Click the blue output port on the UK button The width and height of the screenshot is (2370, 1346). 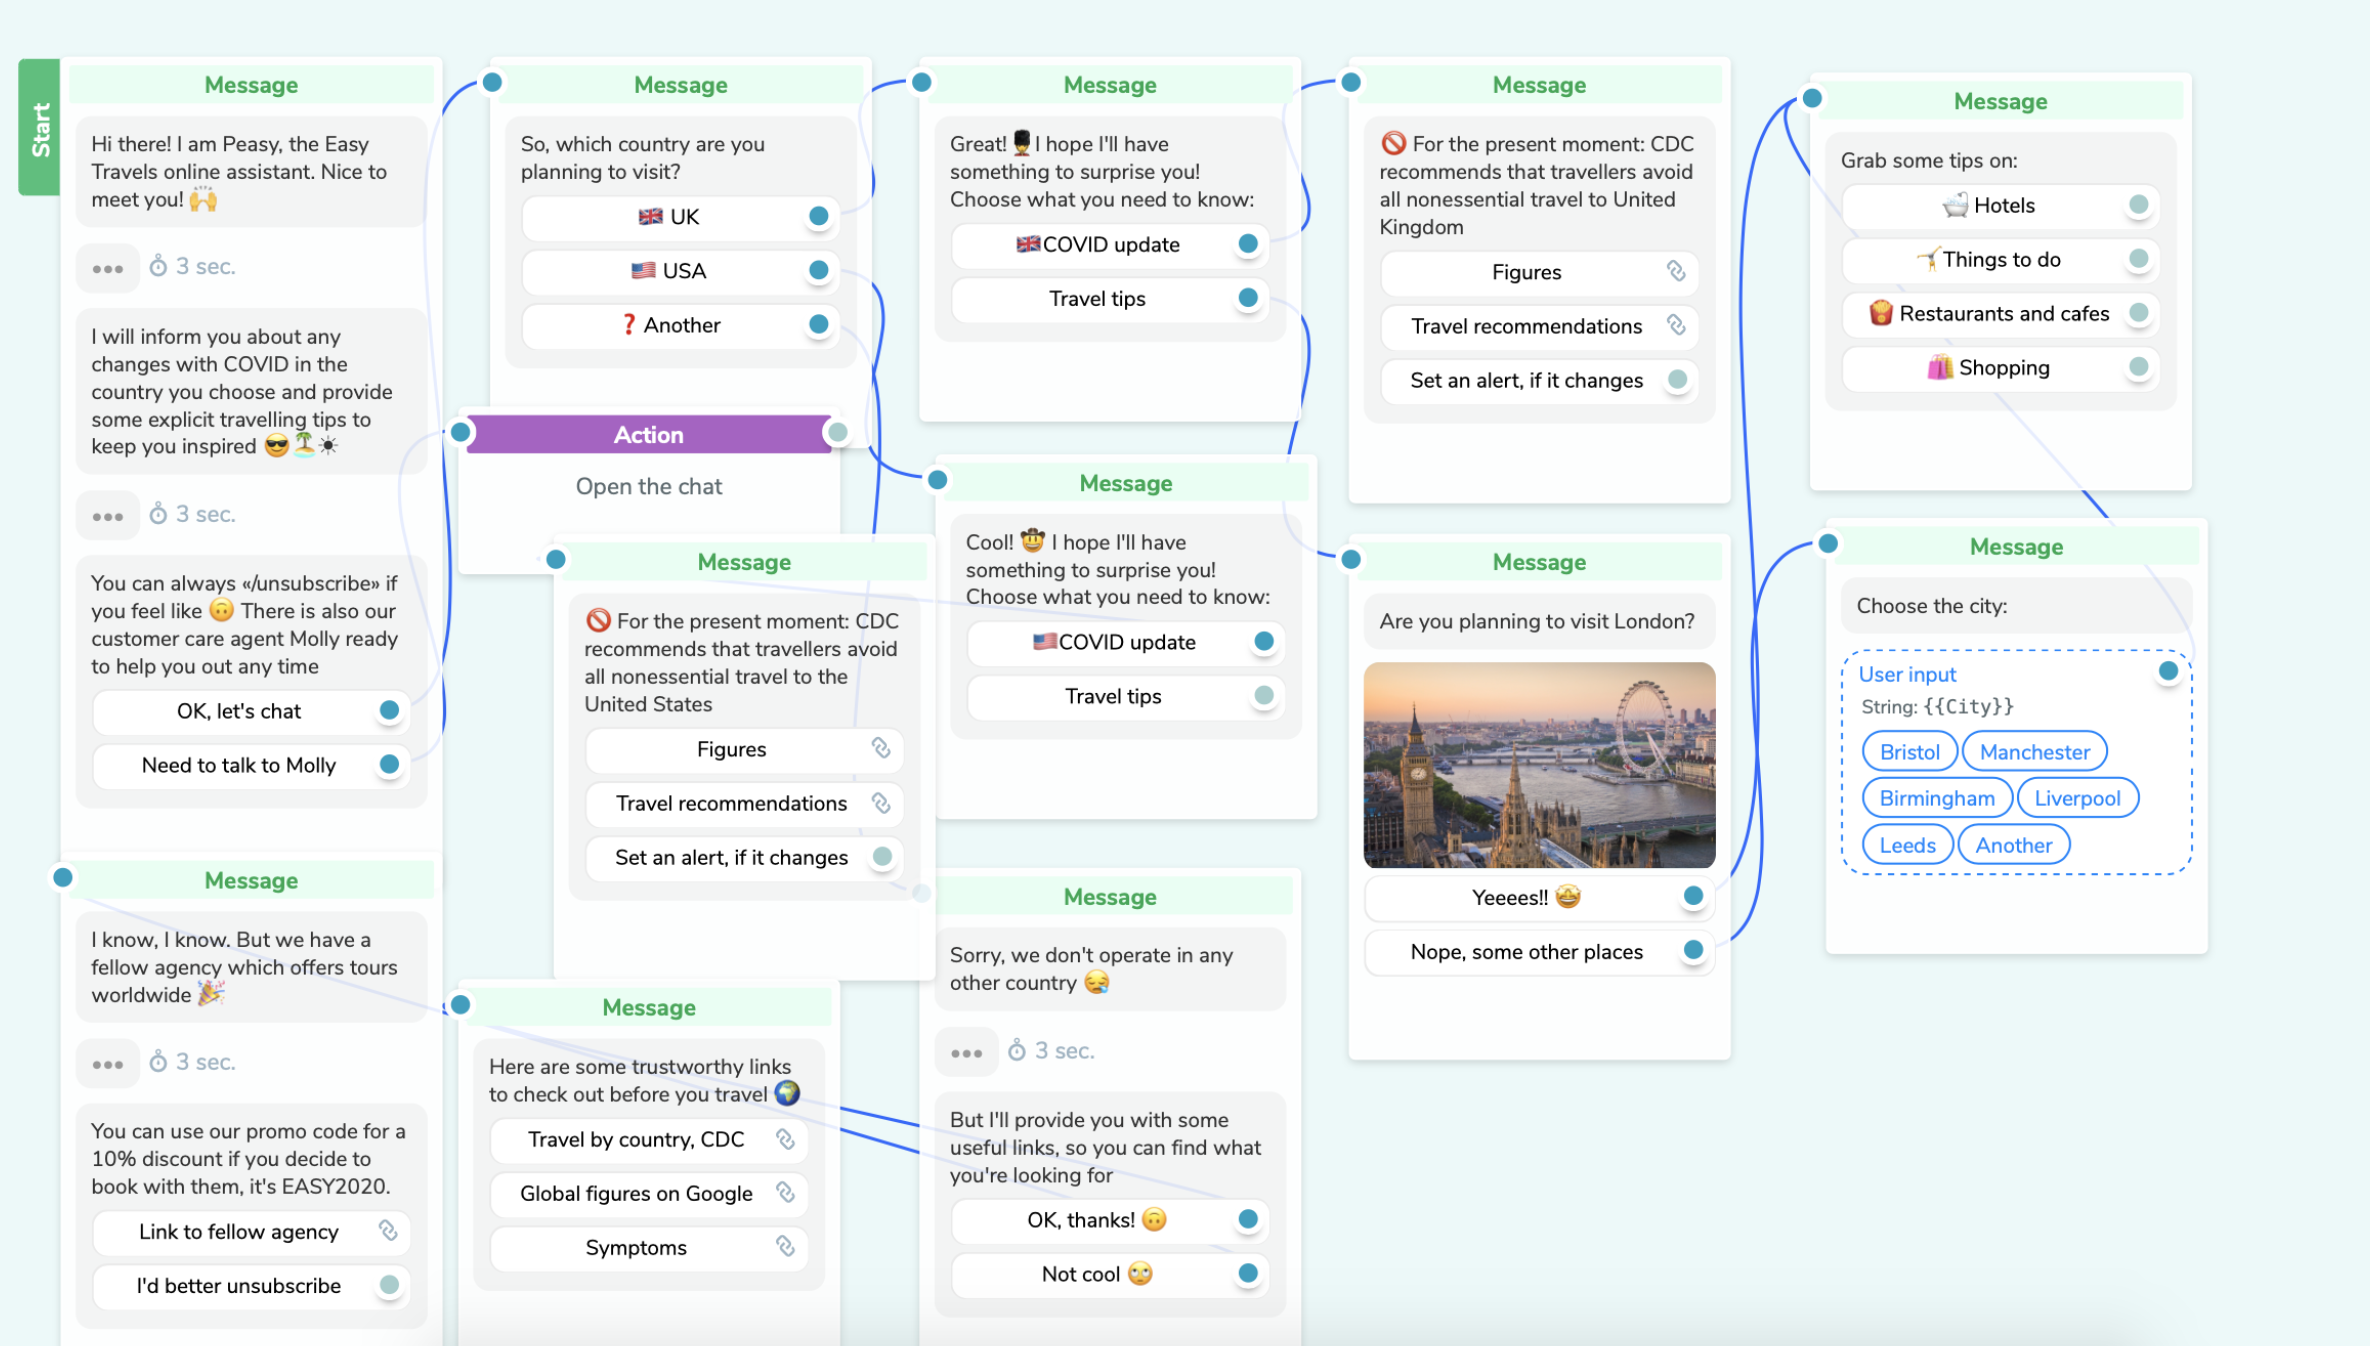pos(820,217)
